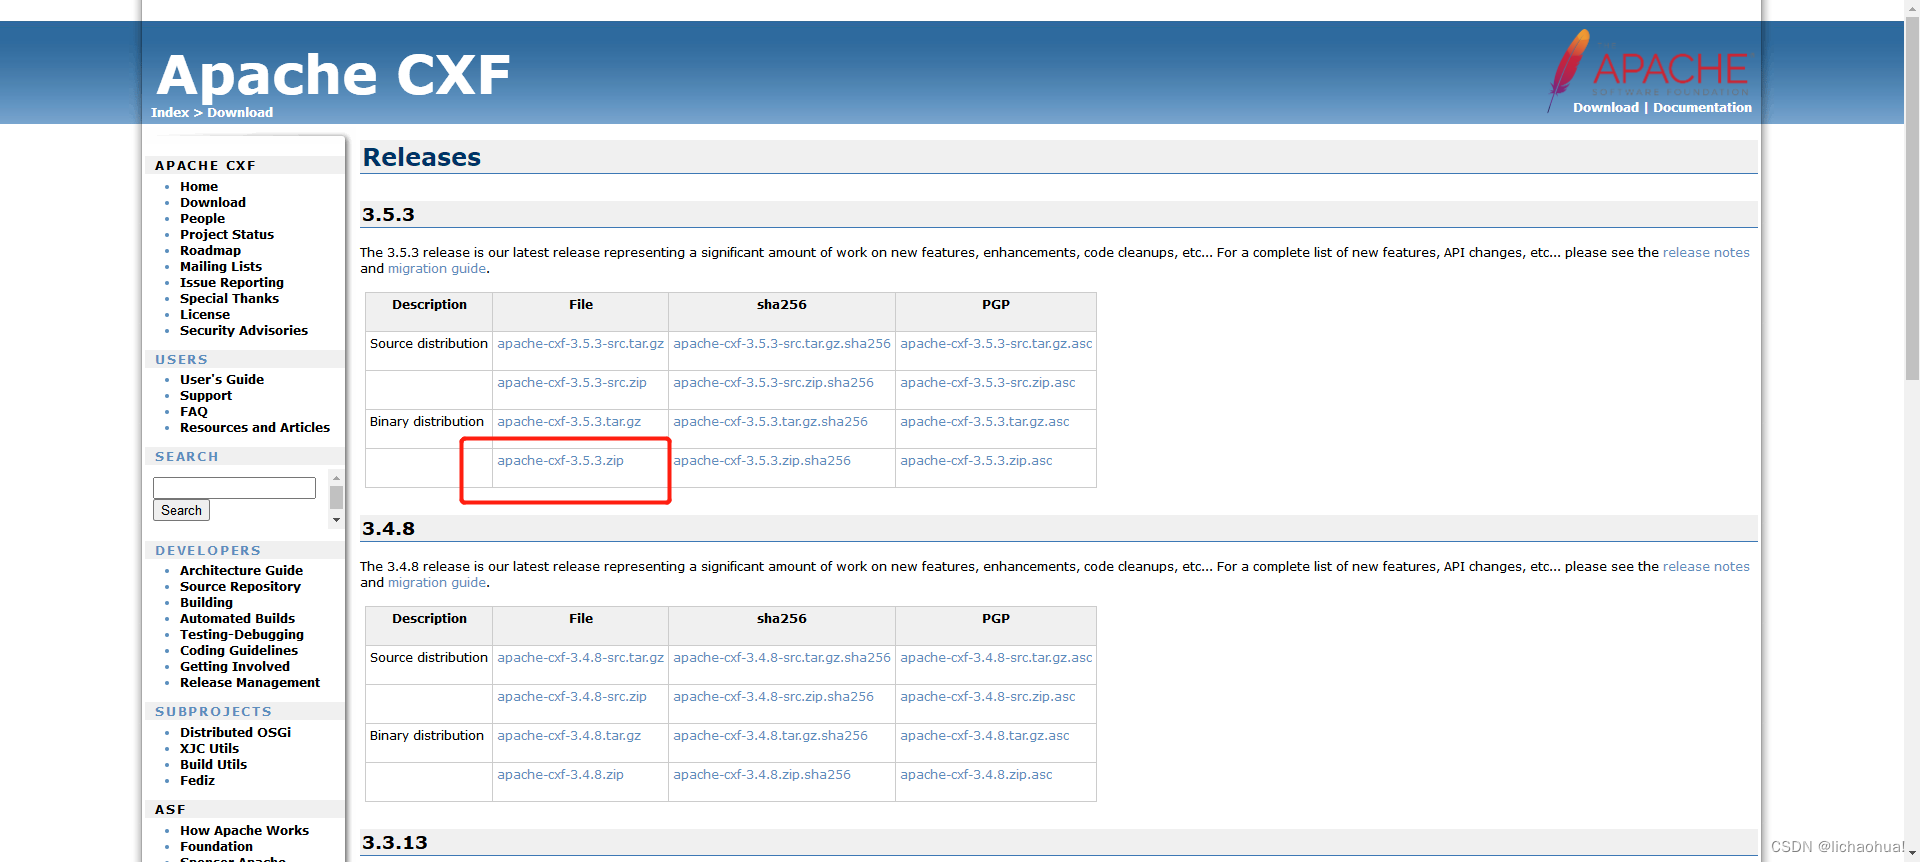The image size is (1920, 862).
Task: Open the Home sidebar link
Action: coord(199,187)
